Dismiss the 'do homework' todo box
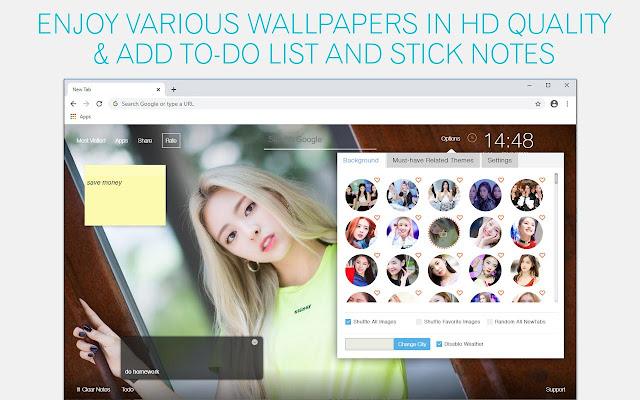The width and height of the screenshot is (640, 400). coord(255,342)
